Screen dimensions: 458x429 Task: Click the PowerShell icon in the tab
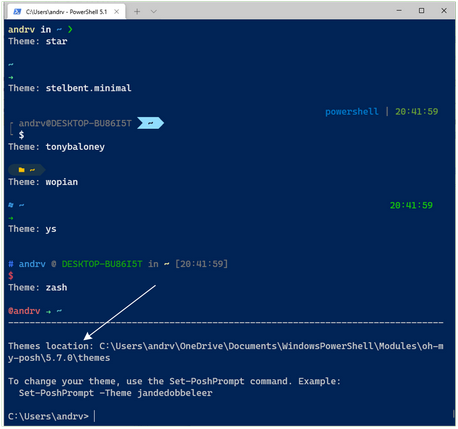17,12
